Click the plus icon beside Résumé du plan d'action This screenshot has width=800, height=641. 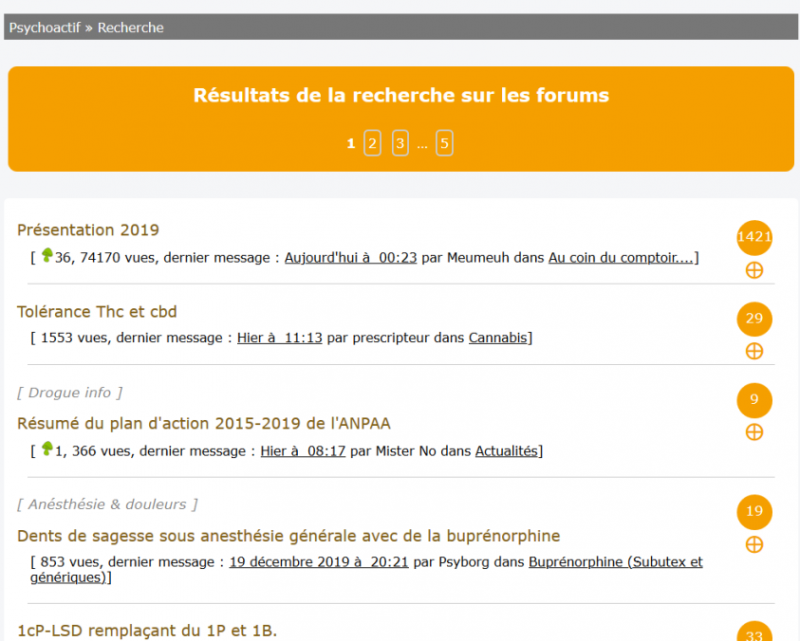[754, 432]
